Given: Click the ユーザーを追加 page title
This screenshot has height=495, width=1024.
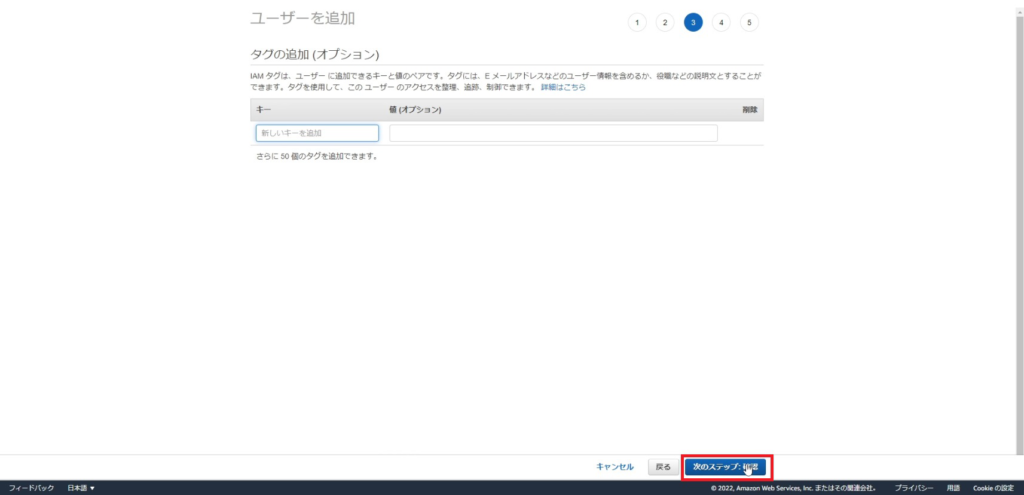Looking at the screenshot, I should tap(302, 18).
